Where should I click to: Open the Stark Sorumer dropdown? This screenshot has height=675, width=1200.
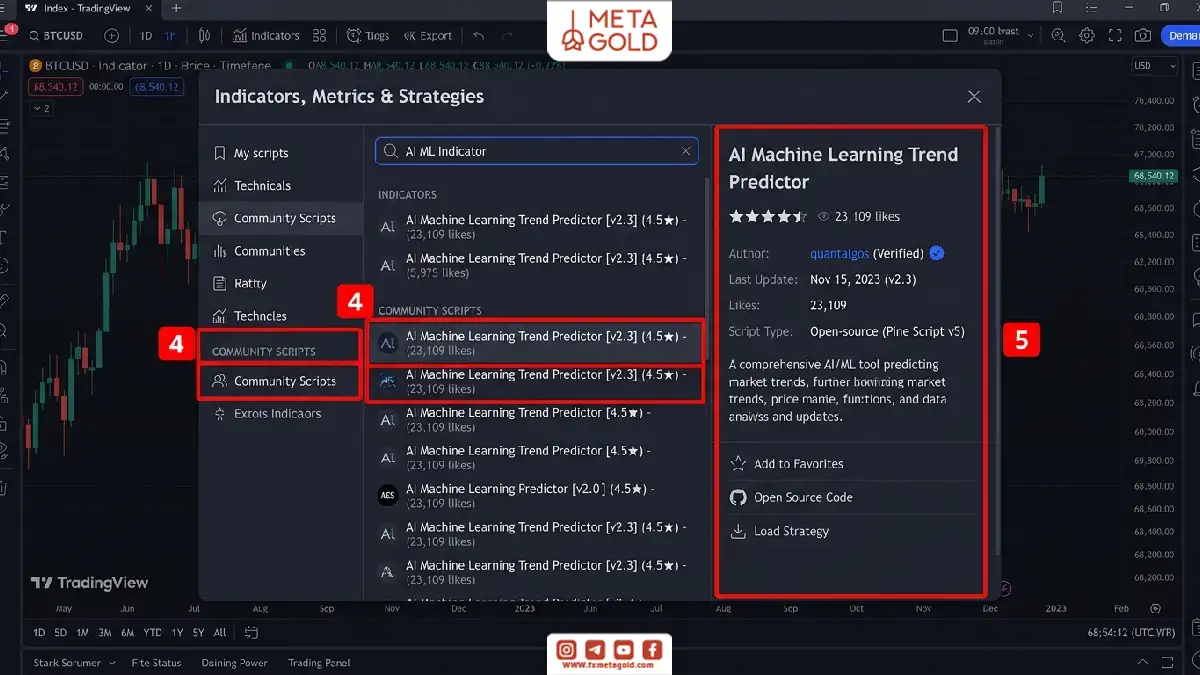click(74, 663)
